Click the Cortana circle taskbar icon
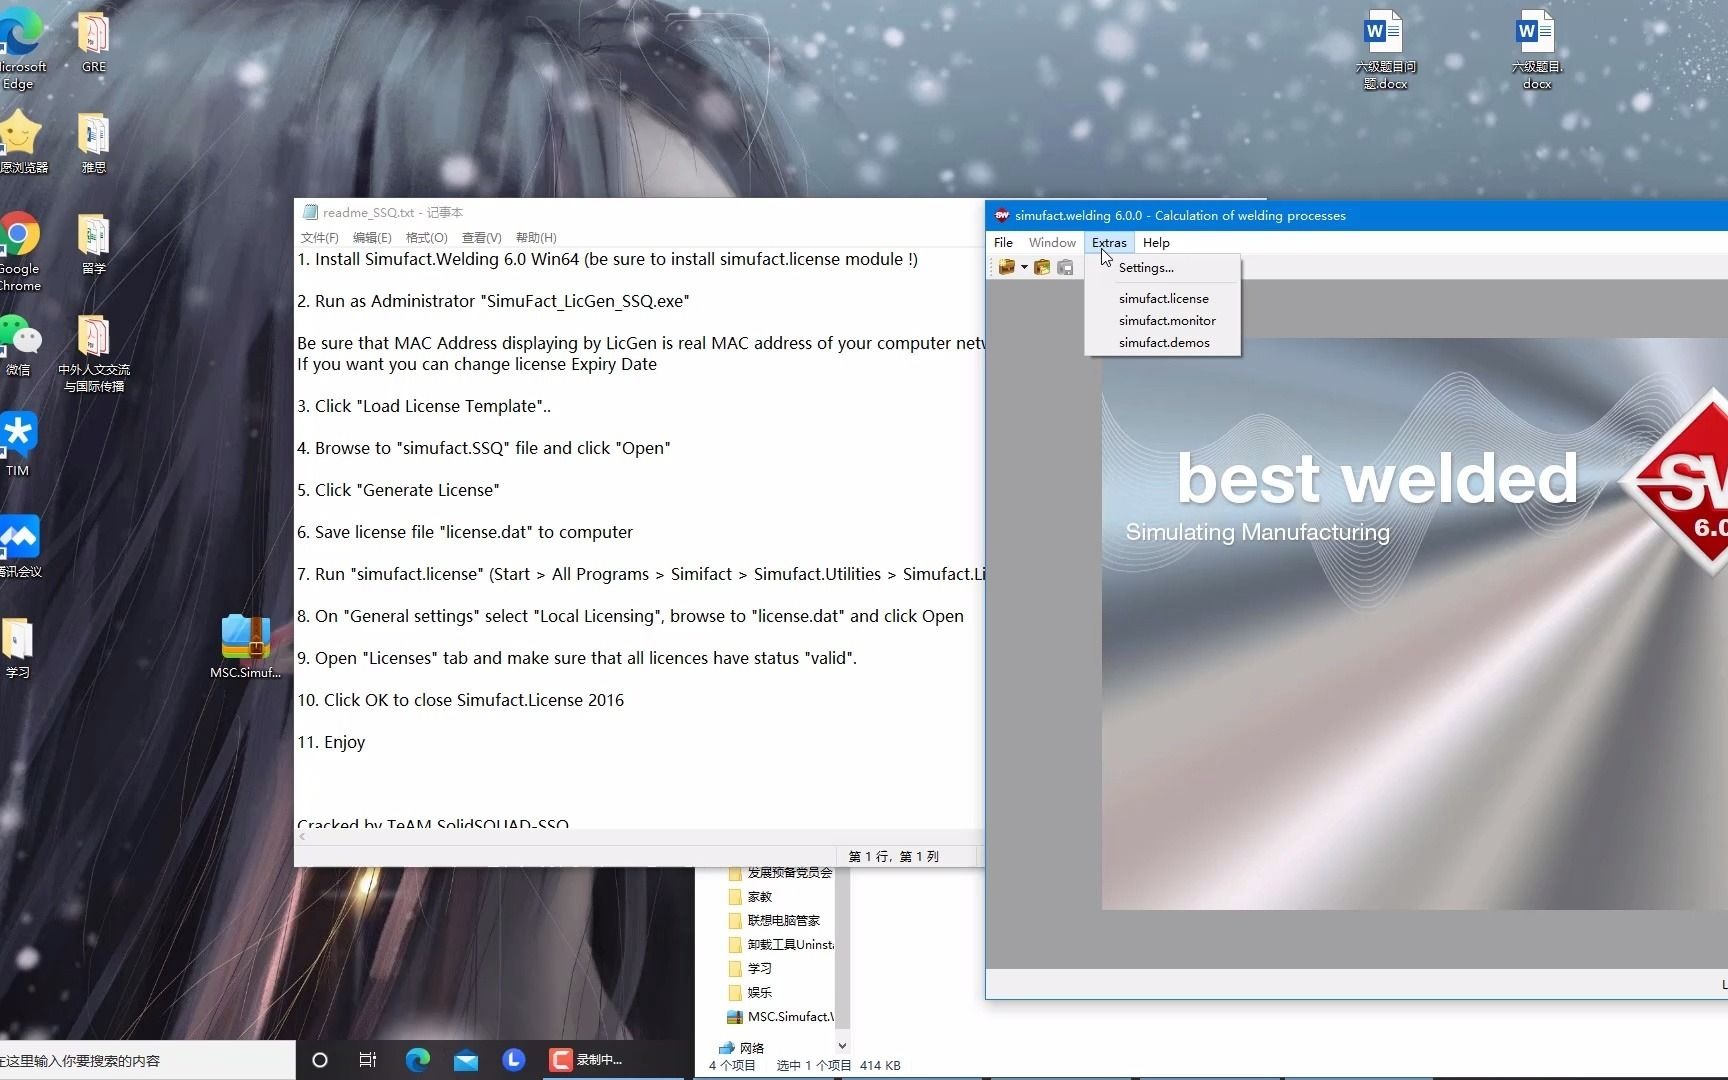 (320, 1060)
